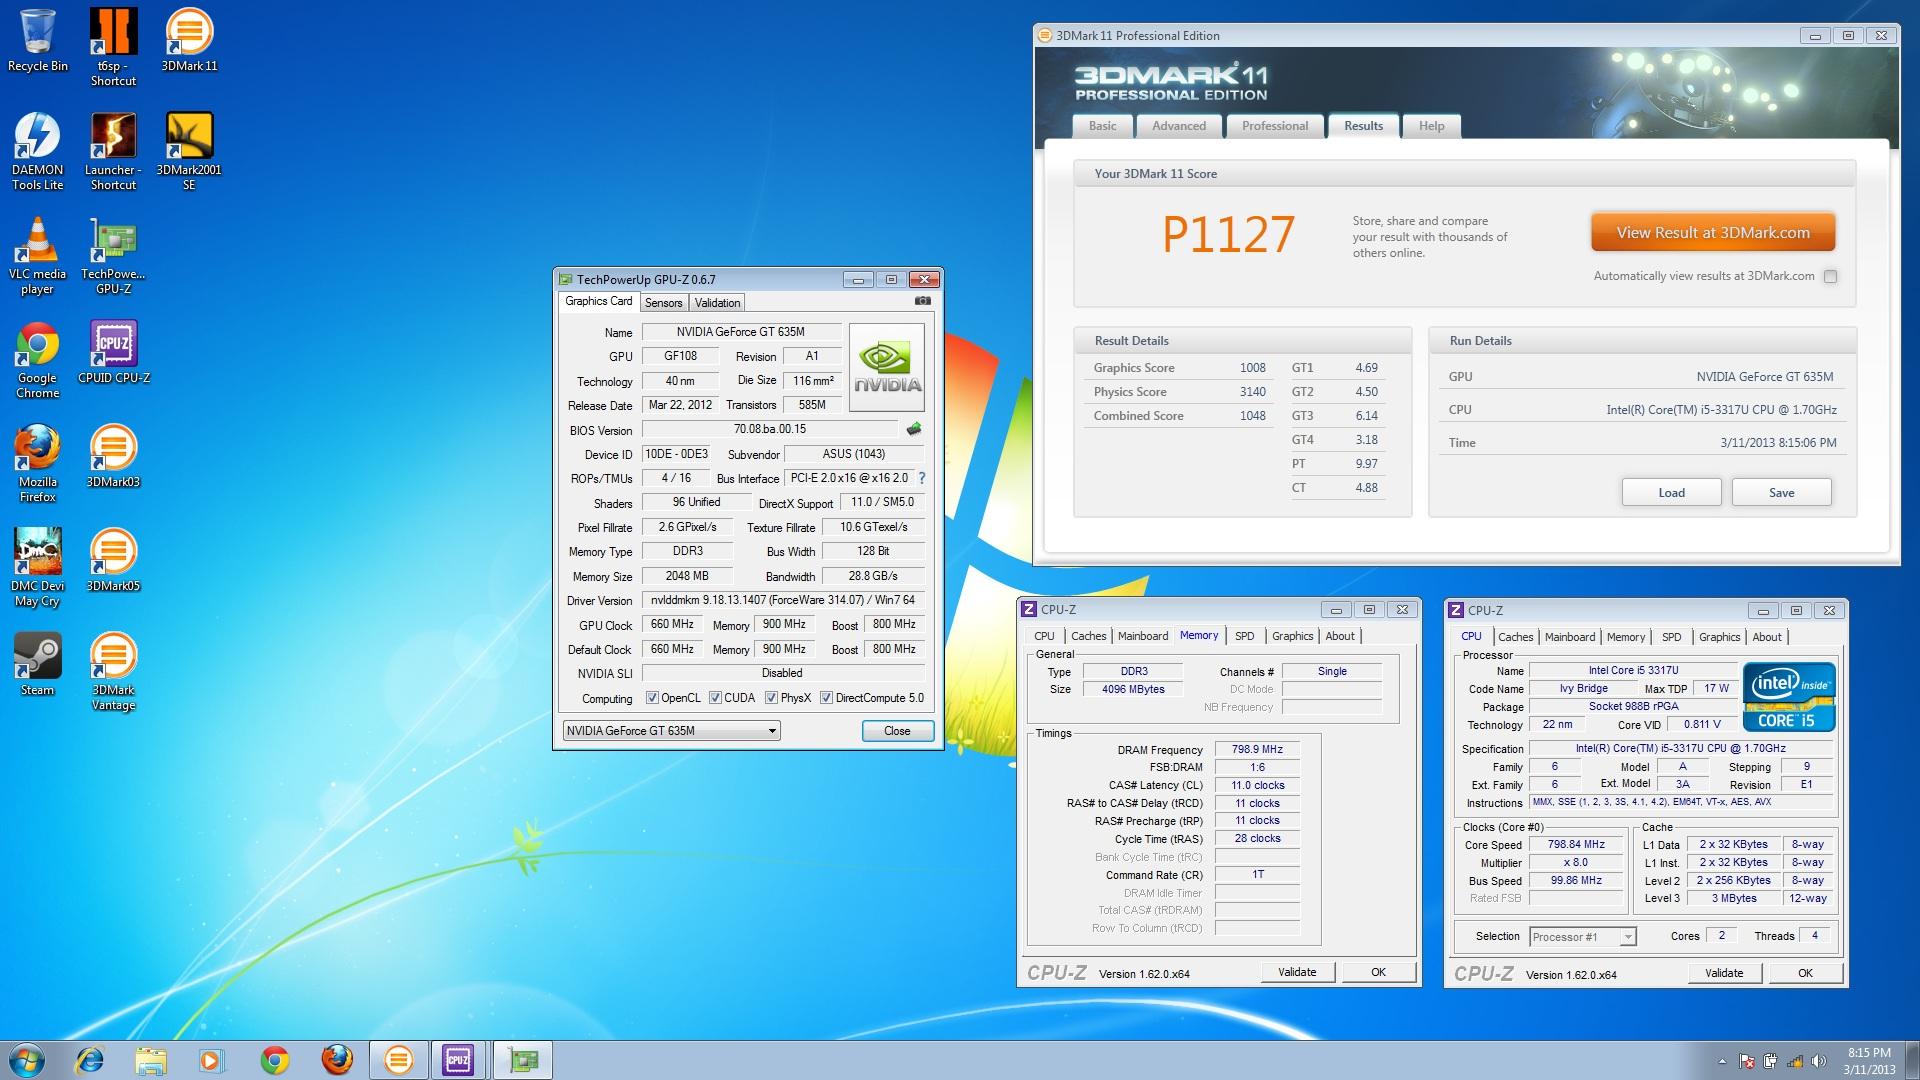Click the Save button in Run Details
This screenshot has height=1080, width=1920.
1781,493
